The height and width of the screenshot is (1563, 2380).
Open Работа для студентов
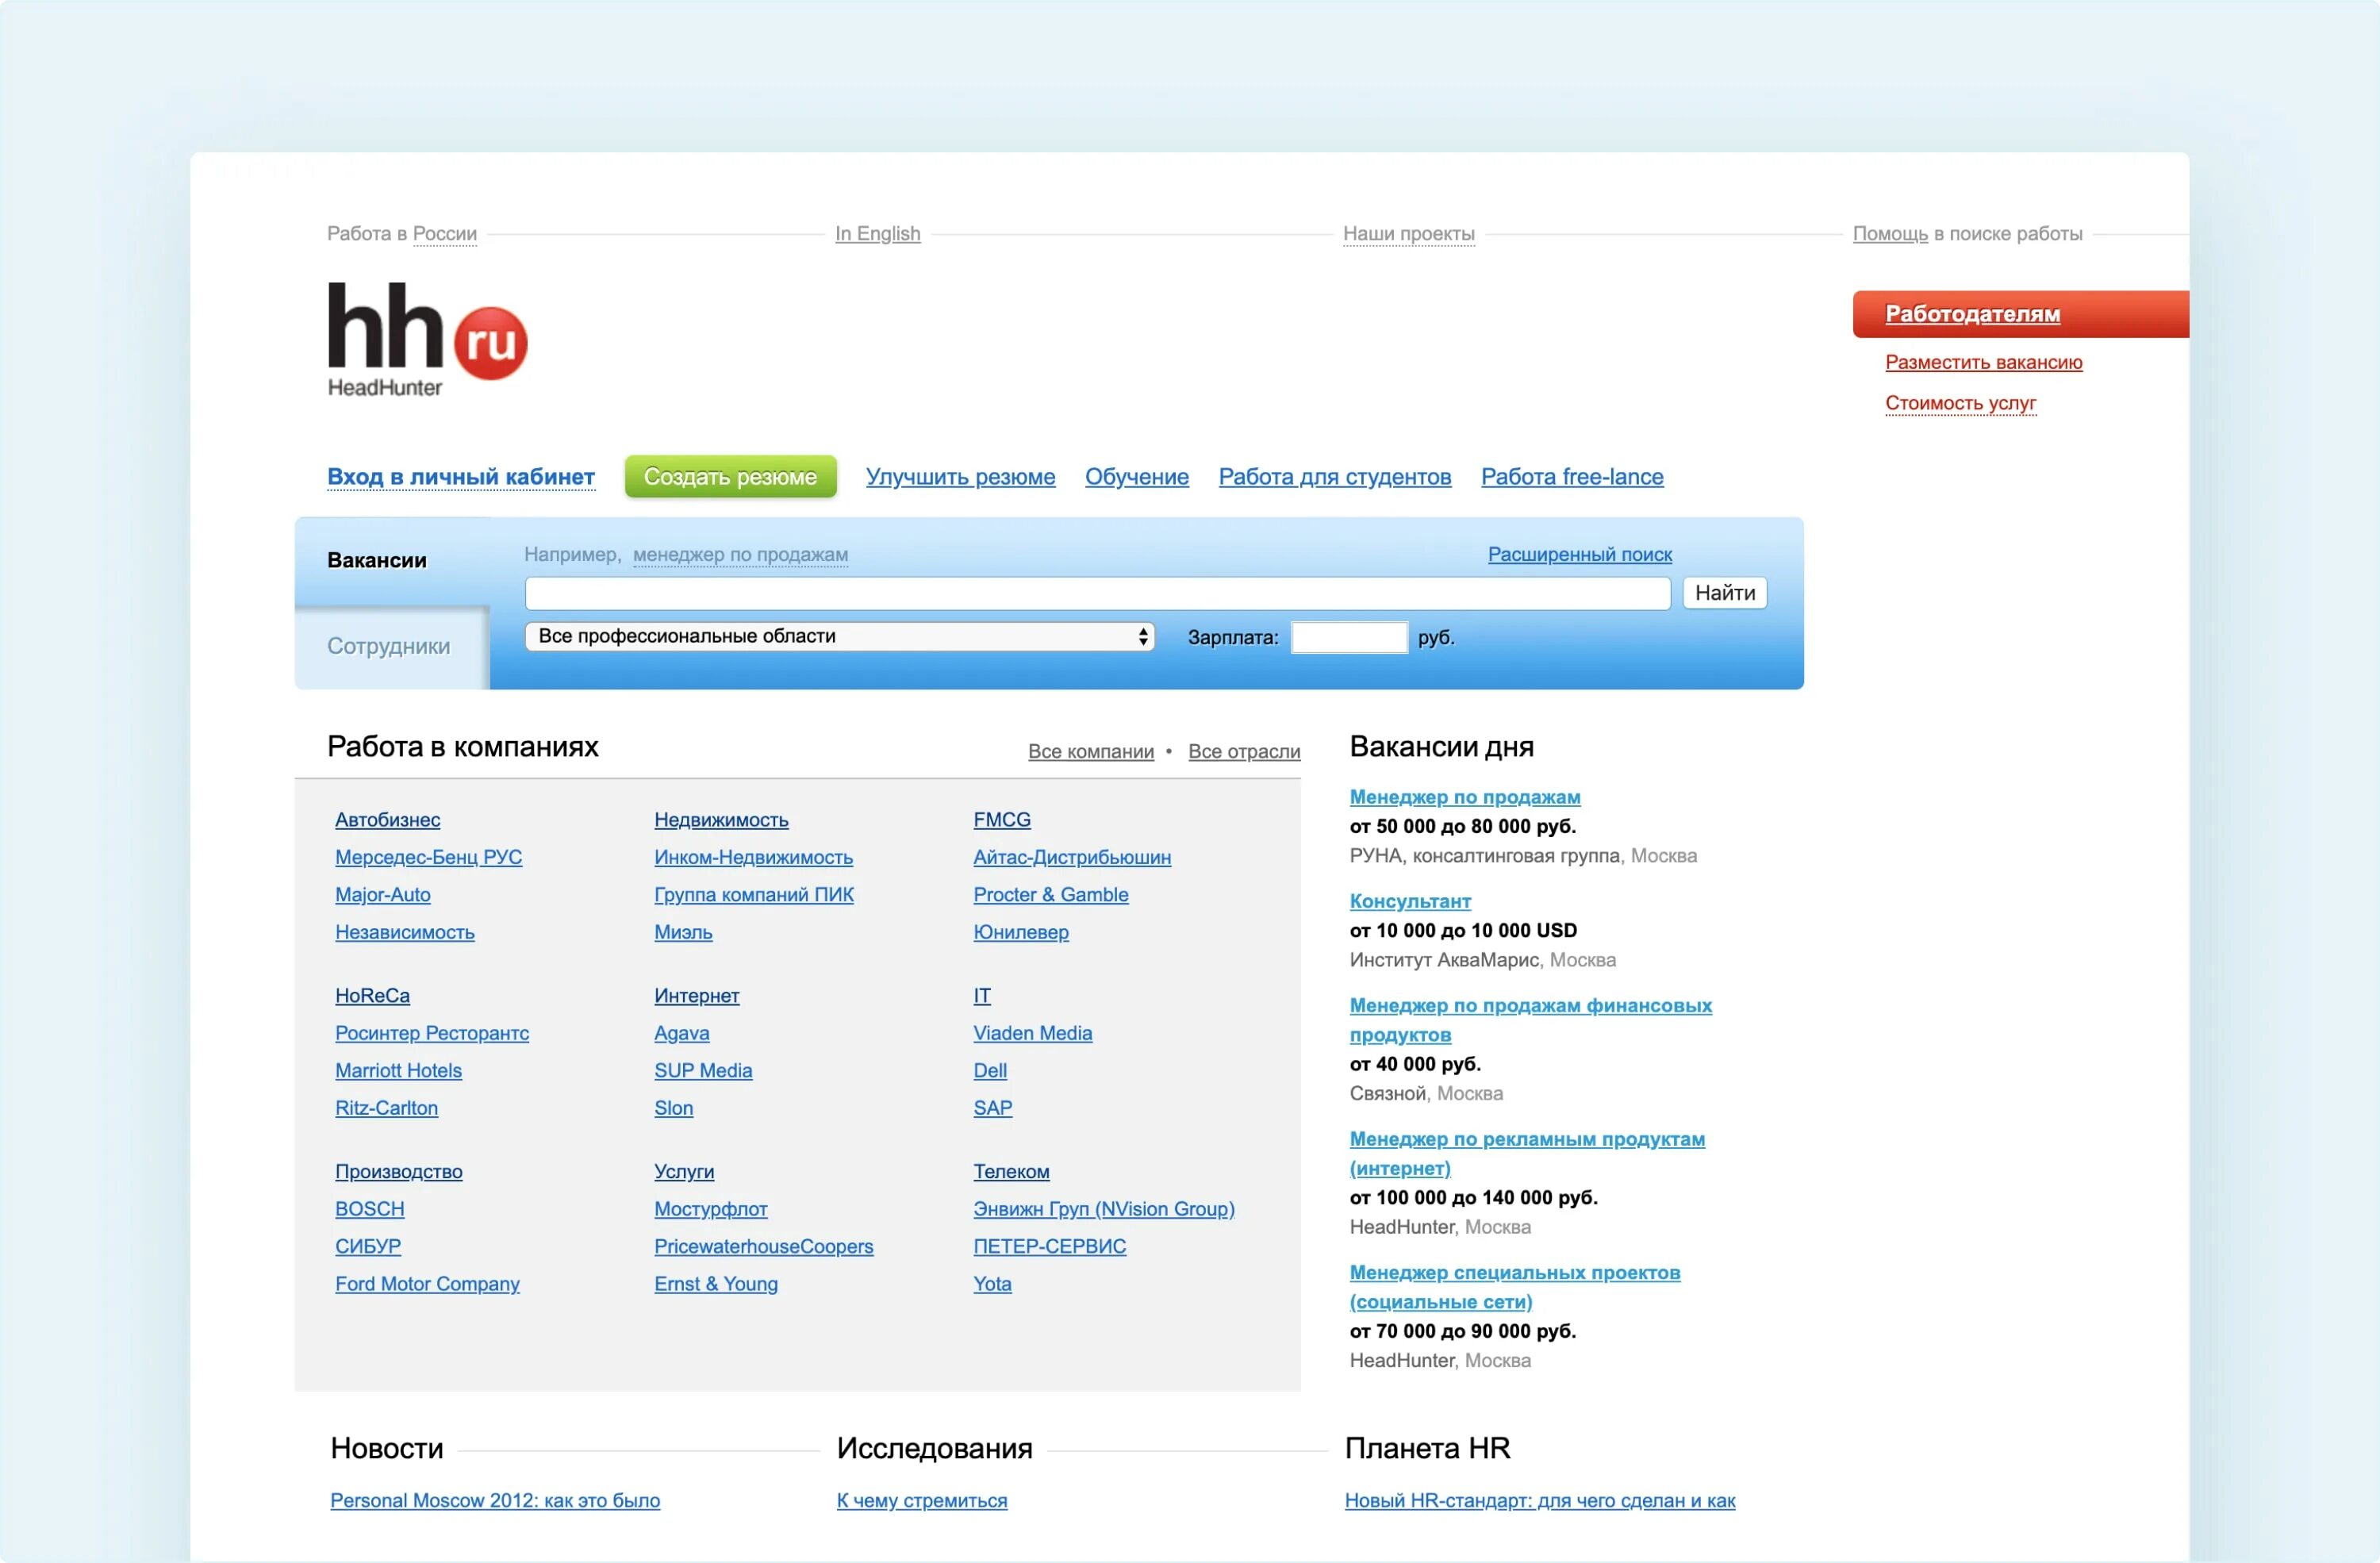pos(1334,477)
